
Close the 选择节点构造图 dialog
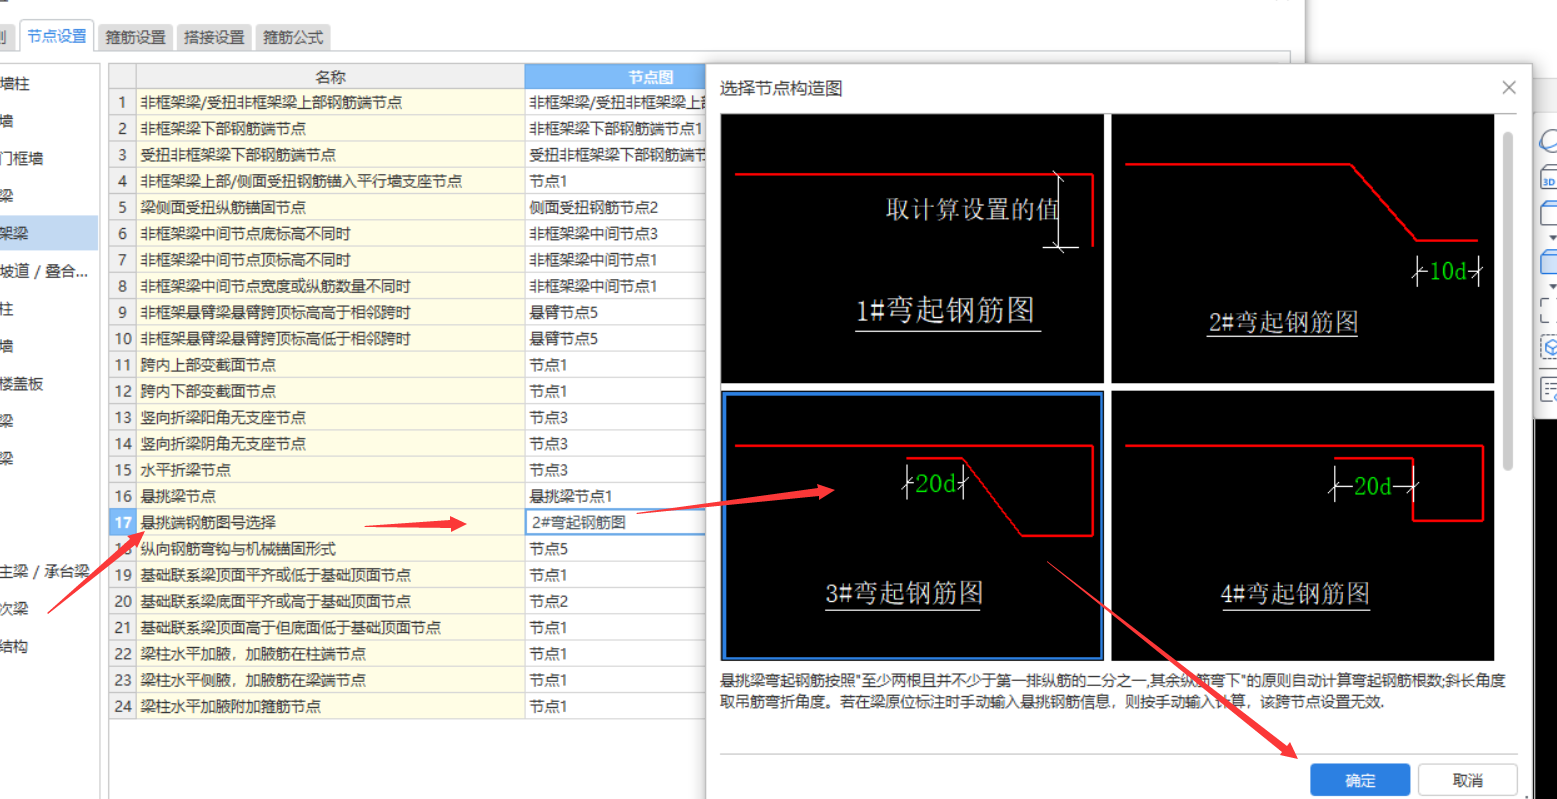tap(1509, 88)
